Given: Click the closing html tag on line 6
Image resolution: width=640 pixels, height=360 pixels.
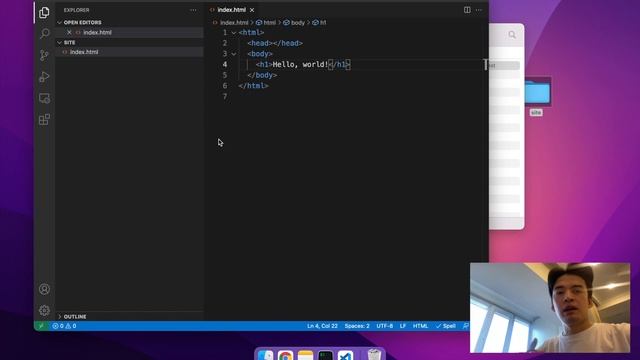Looking at the screenshot, I should pyautogui.click(x=253, y=86).
